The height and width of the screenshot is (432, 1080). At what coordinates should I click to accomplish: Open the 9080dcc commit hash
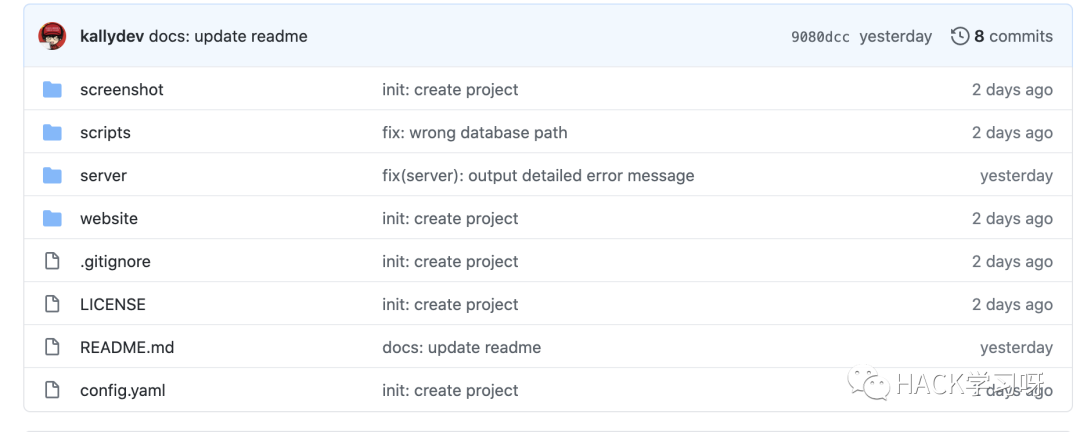click(x=820, y=37)
